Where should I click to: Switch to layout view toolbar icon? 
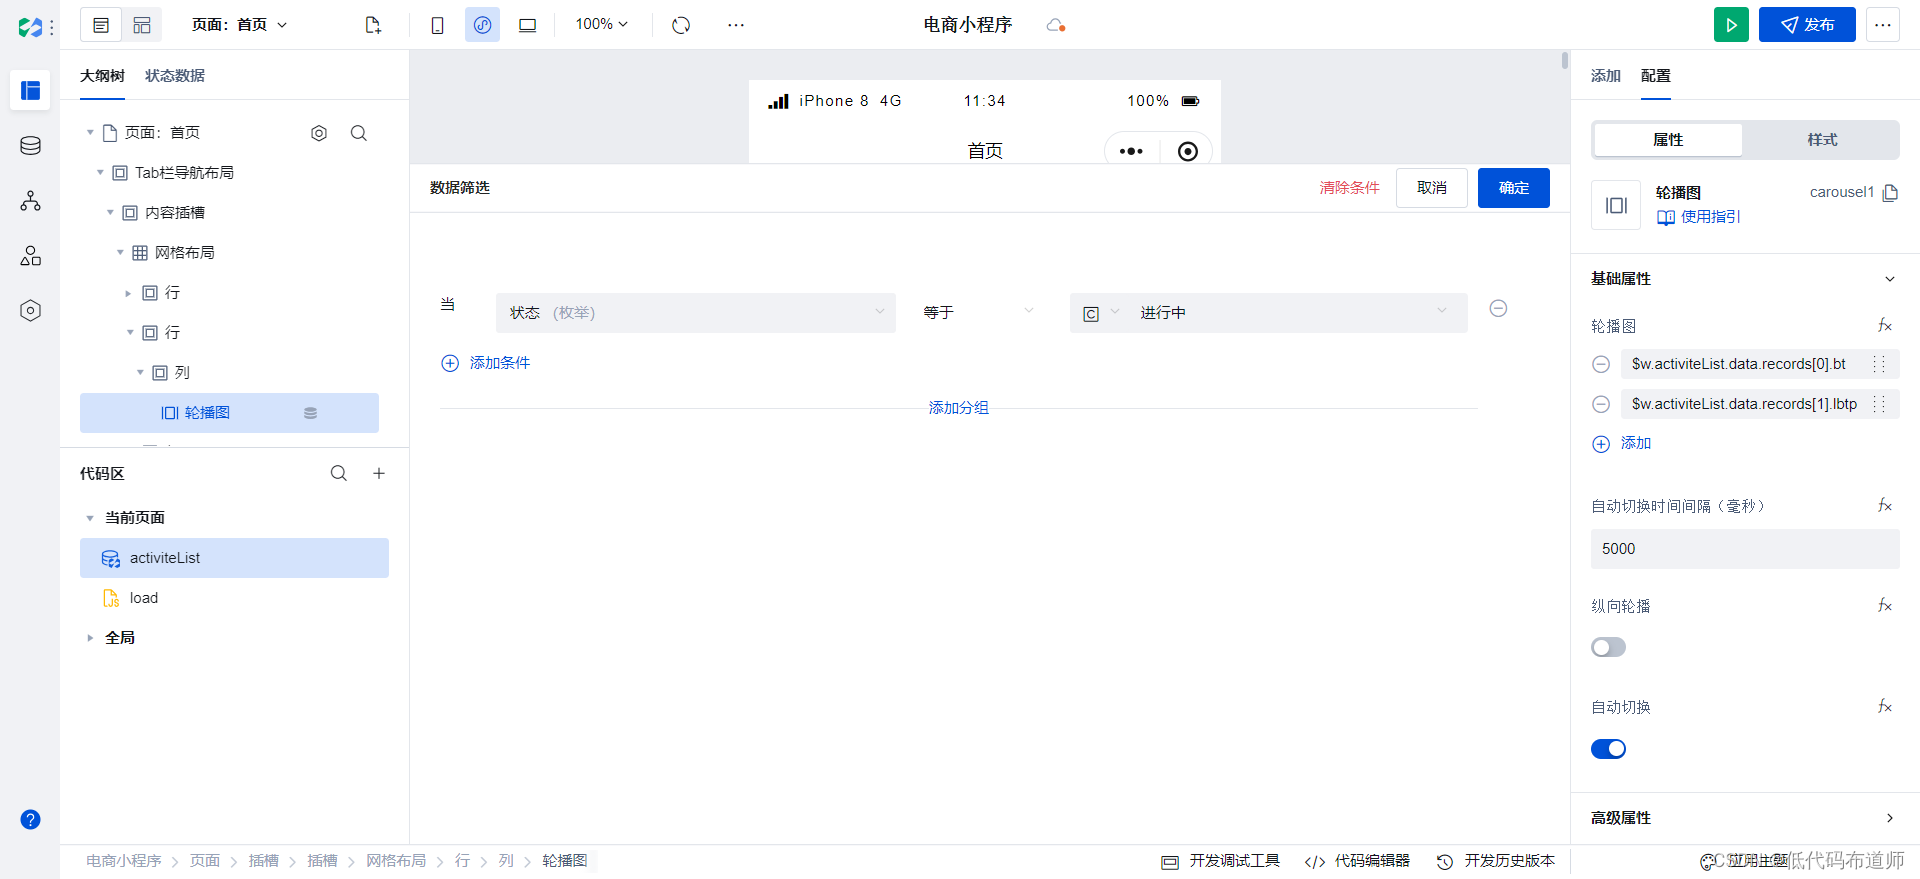pos(142,25)
